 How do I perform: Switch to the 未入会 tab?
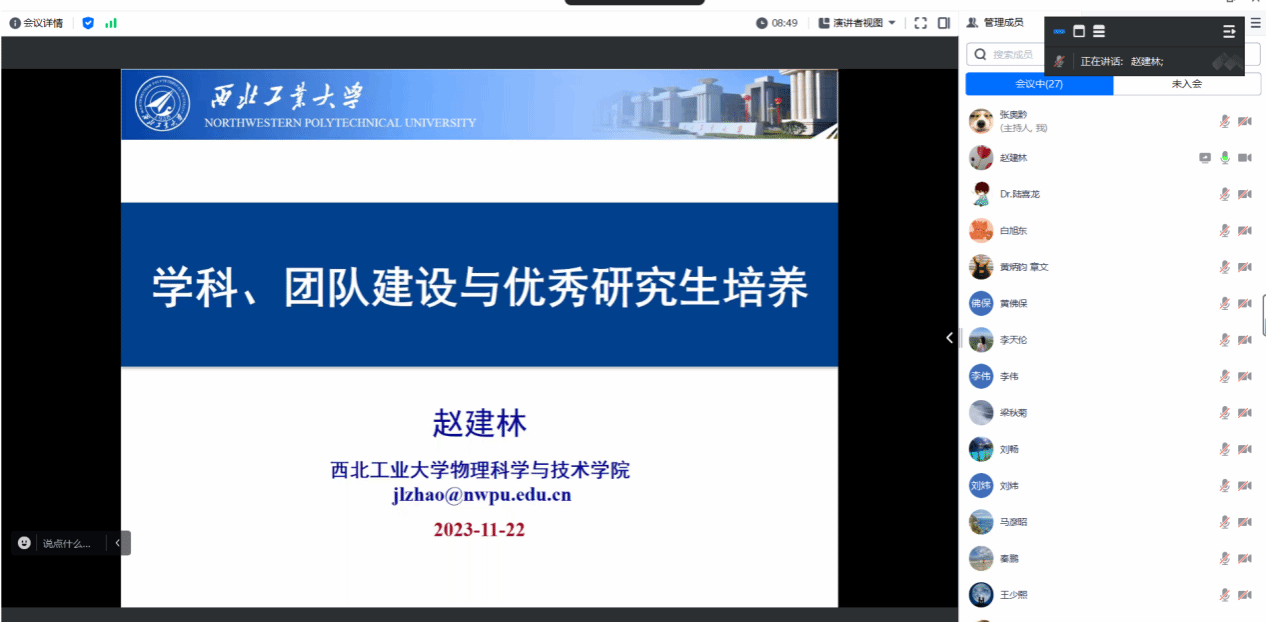coord(1187,85)
